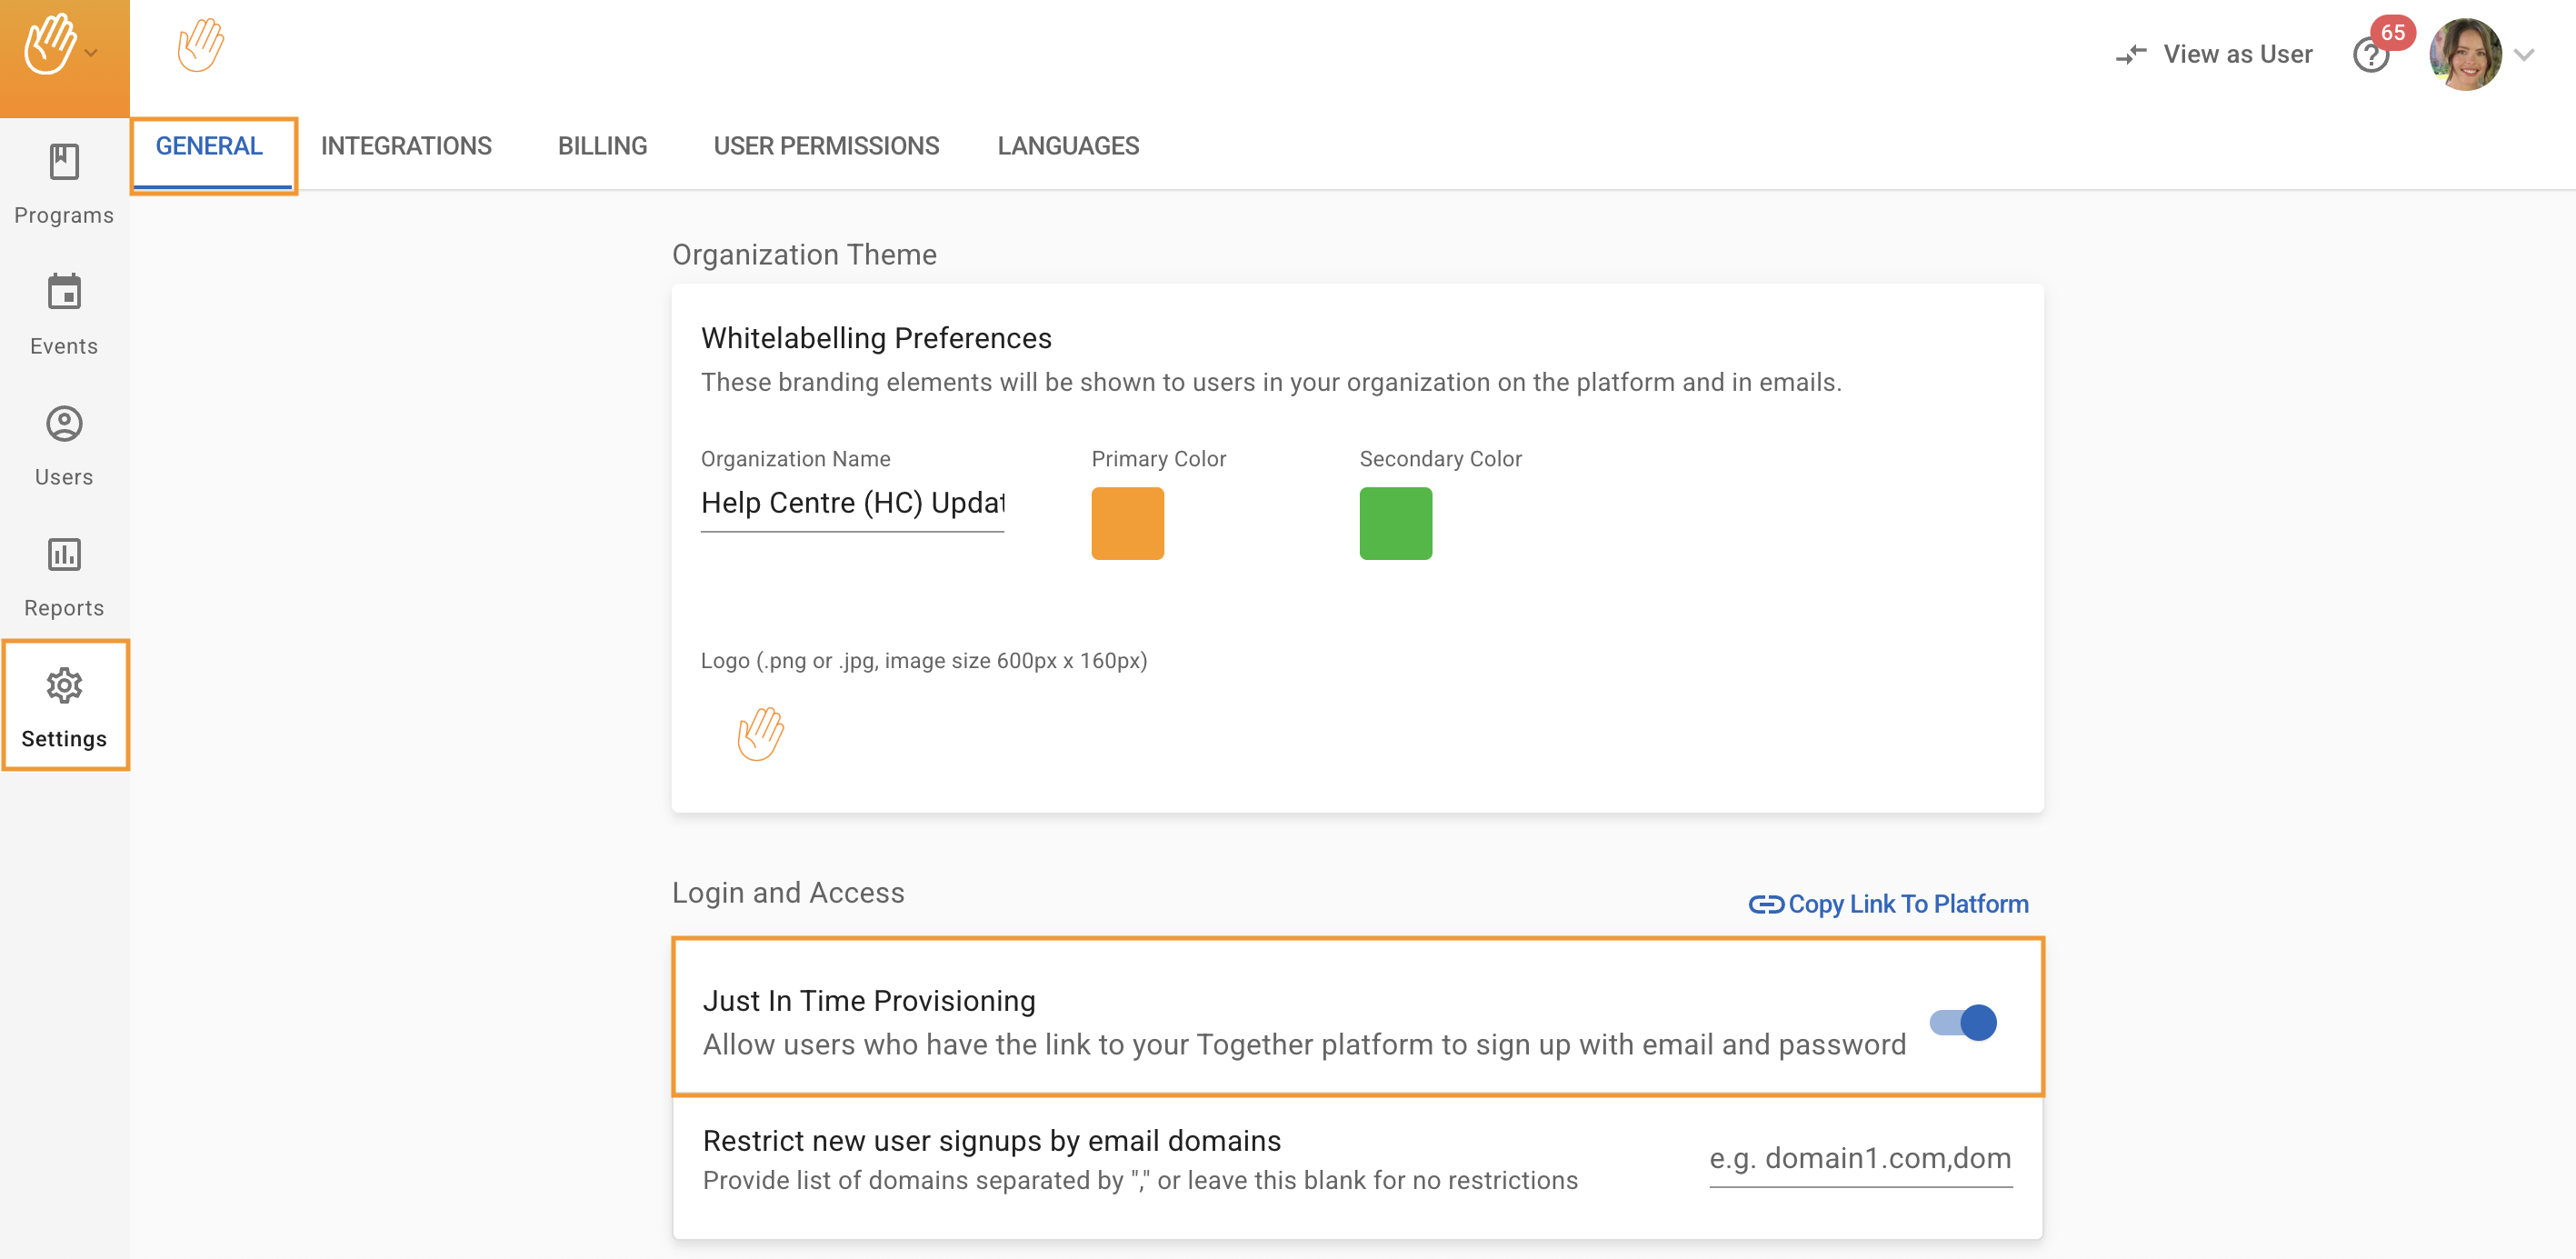
Task: Click the View as User switch icon
Action: [x=2130, y=55]
